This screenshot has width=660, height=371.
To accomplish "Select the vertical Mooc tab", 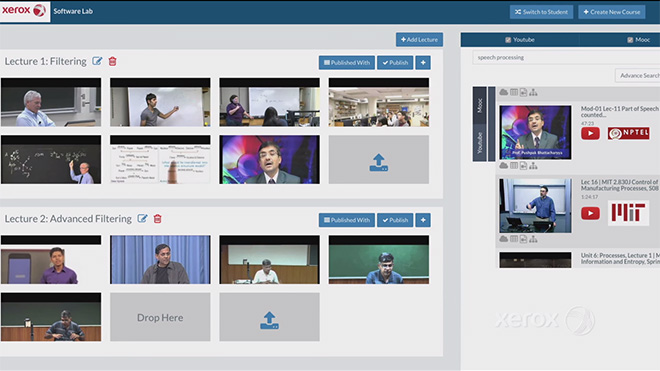I will pyautogui.click(x=479, y=105).
